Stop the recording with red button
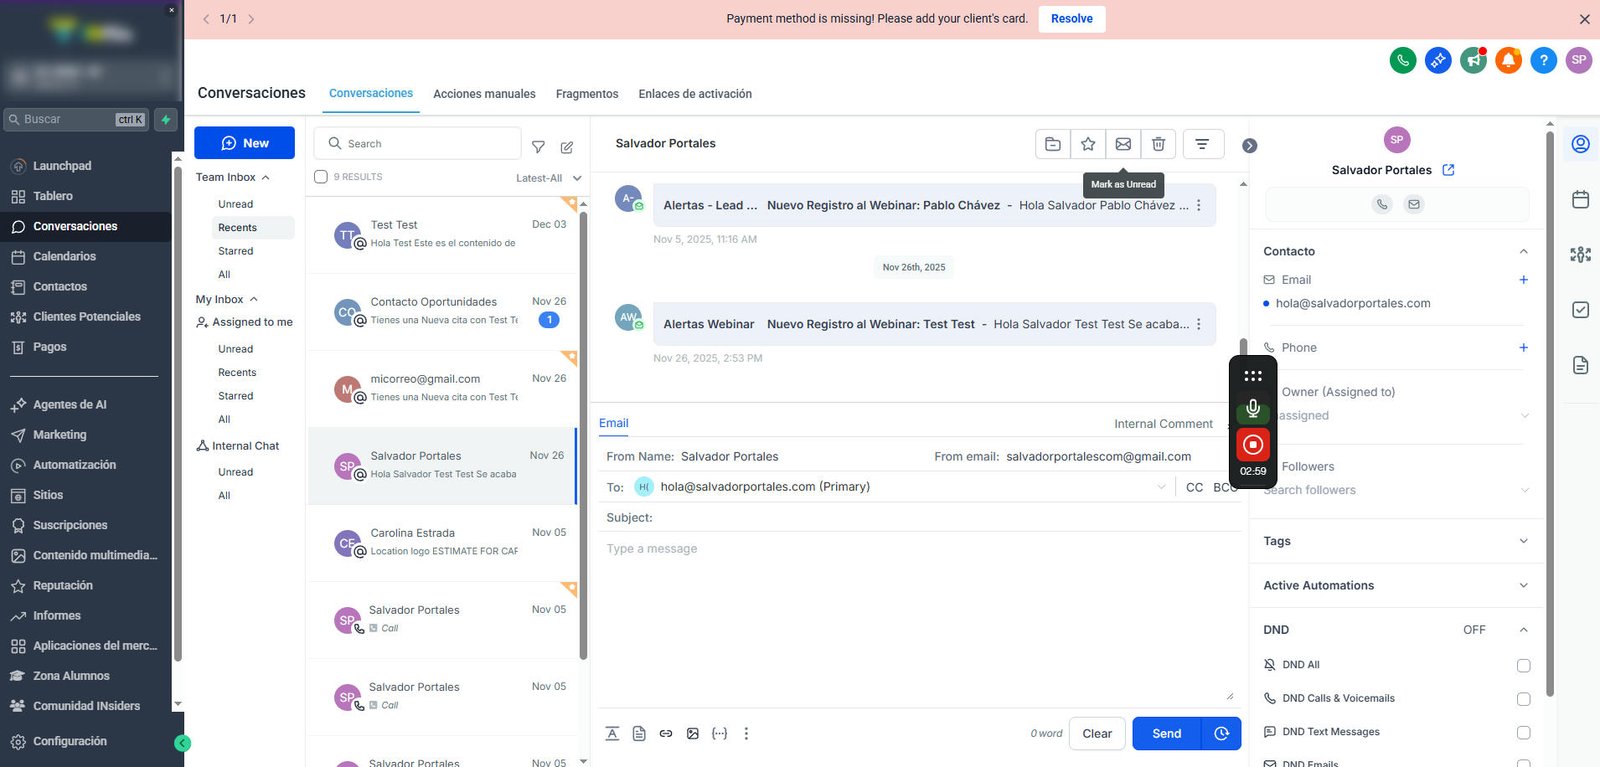Viewport: 1600px width, 767px height. coord(1253,444)
